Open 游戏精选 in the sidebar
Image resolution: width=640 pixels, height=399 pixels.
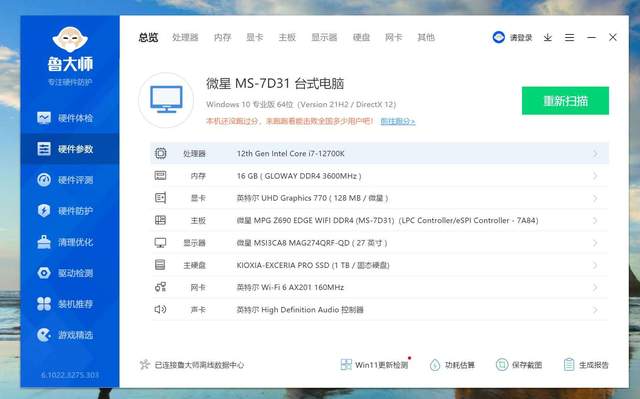(x=65, y=335)
